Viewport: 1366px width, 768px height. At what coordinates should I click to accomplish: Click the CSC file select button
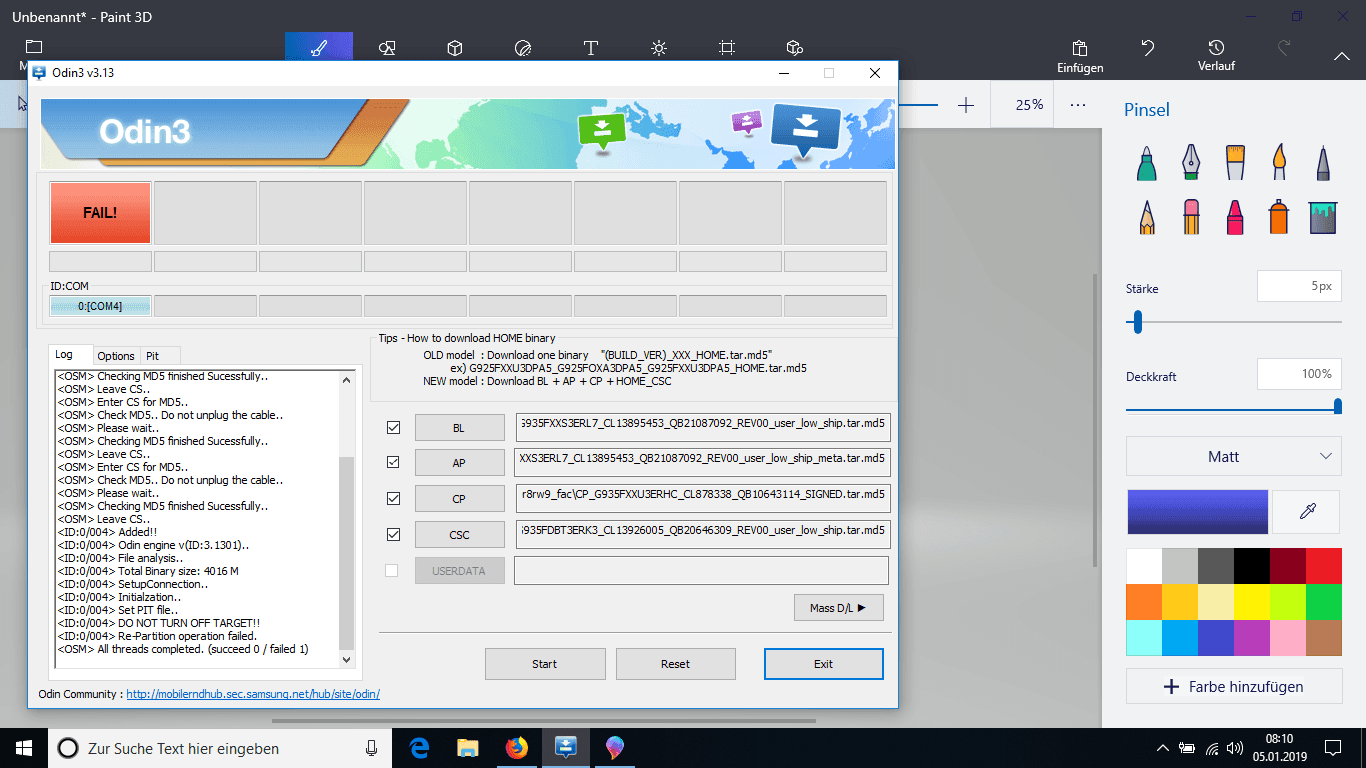pyautogui.click(x=459, y=534)
